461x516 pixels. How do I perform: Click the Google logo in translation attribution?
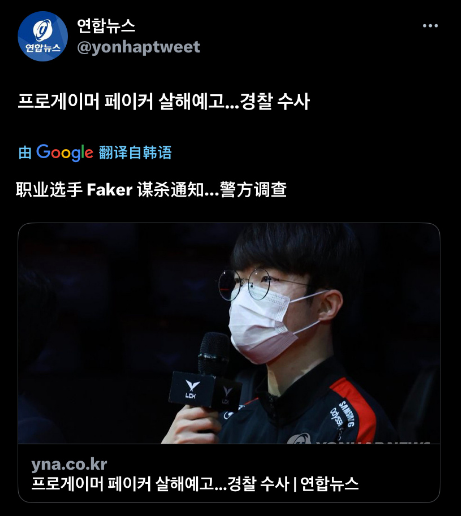(x=65, y=153)
